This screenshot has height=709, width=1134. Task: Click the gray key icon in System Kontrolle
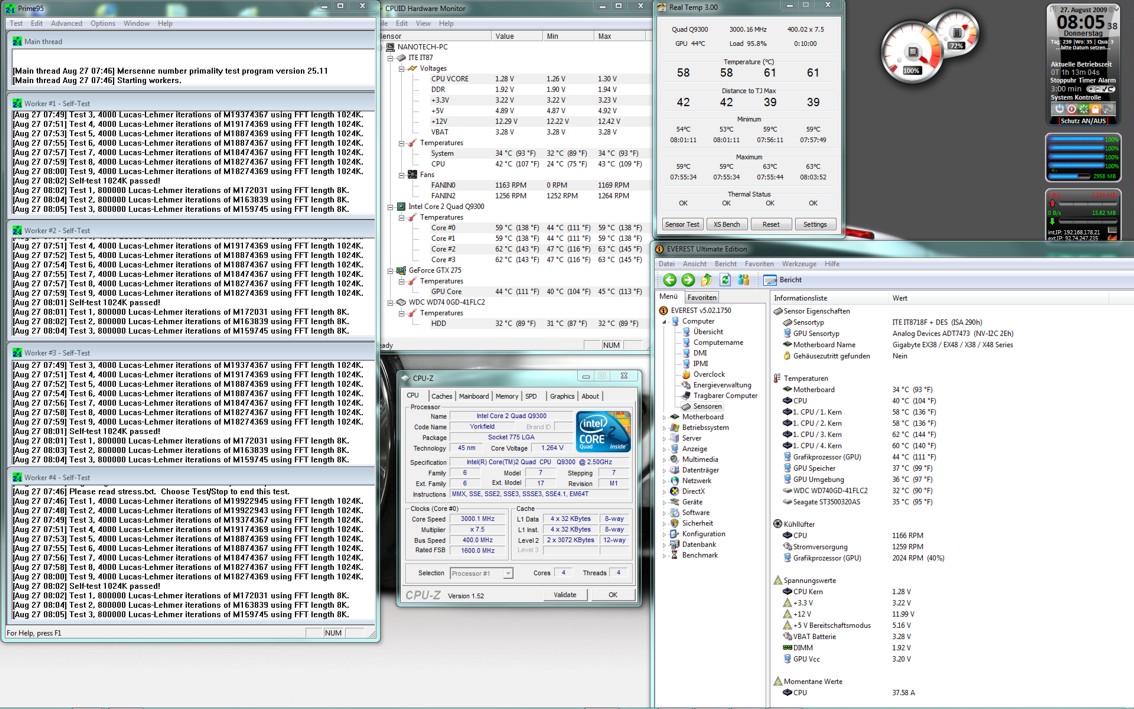1107,109
